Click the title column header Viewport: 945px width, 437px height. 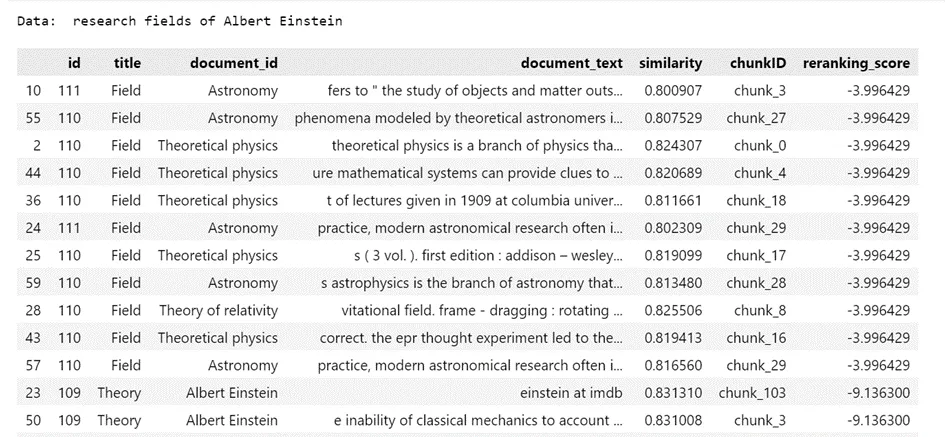[127, 63]
